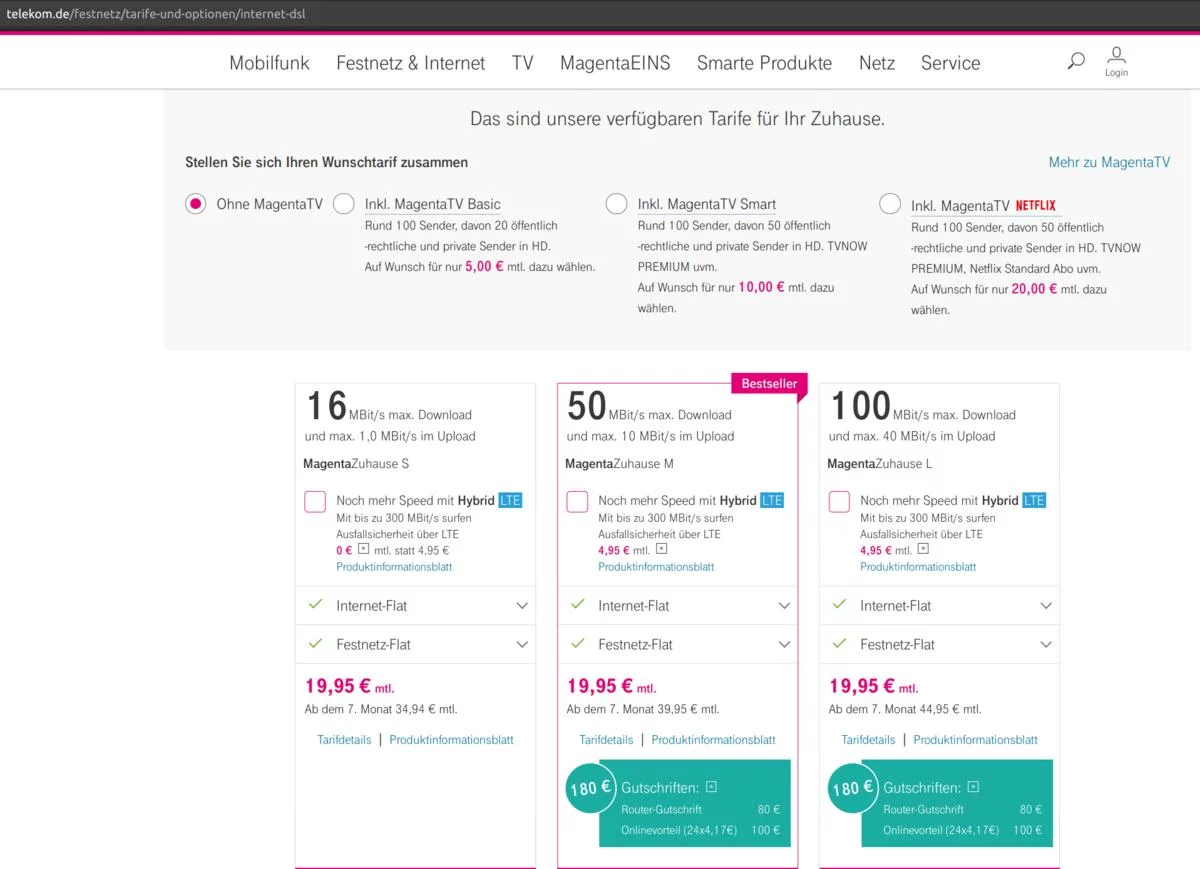The width and height of the screenshot is (1200, 869).
Task: Enable Hybrid LTE checkbox for MagentaZuhause S
Action: pos(315,501)
